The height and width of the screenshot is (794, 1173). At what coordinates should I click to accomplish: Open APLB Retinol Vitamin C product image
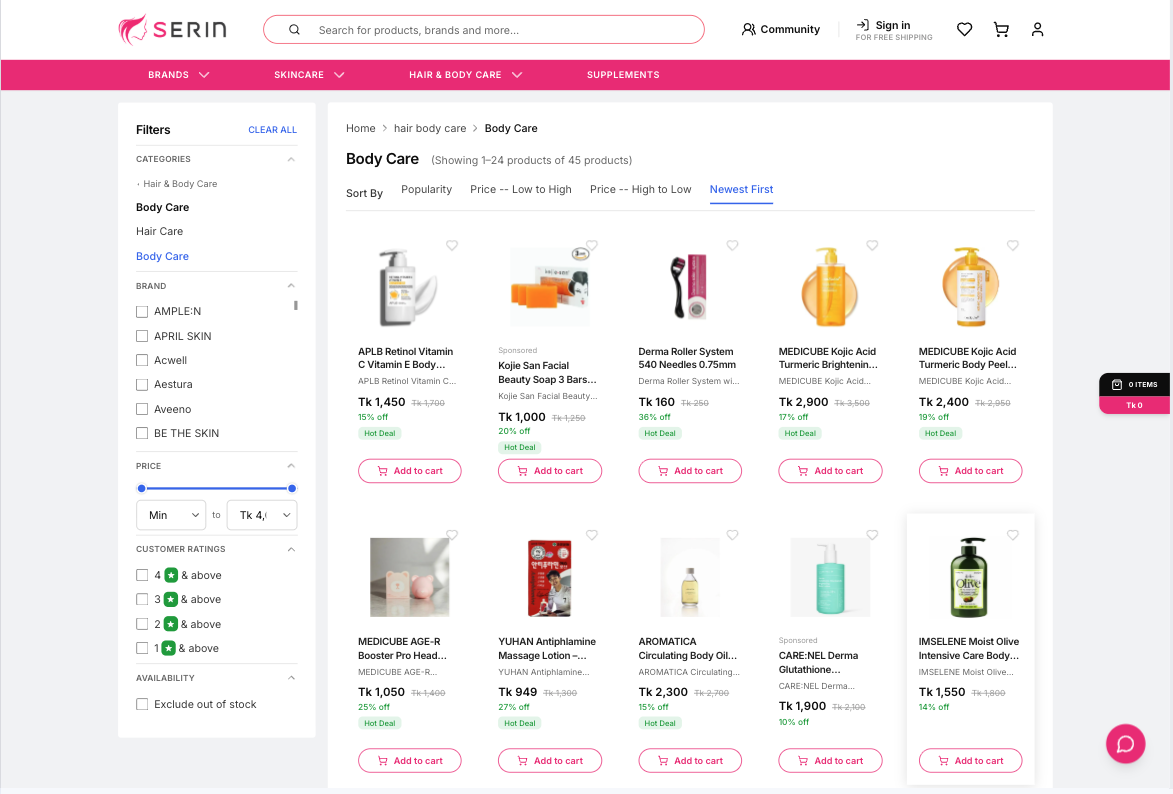pyautogui.click(x=408, y=287)
